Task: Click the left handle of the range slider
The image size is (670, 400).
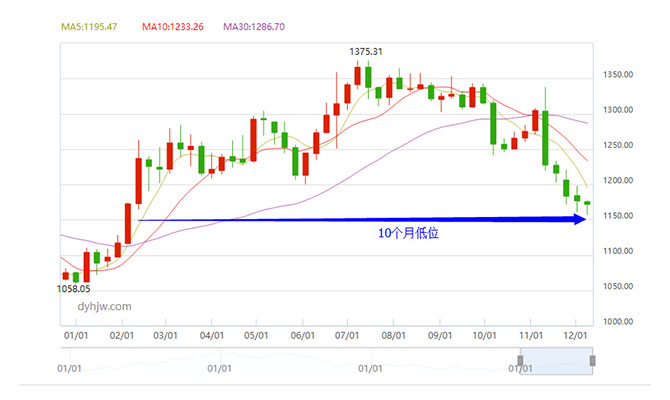Action: (x=520, y=361)
